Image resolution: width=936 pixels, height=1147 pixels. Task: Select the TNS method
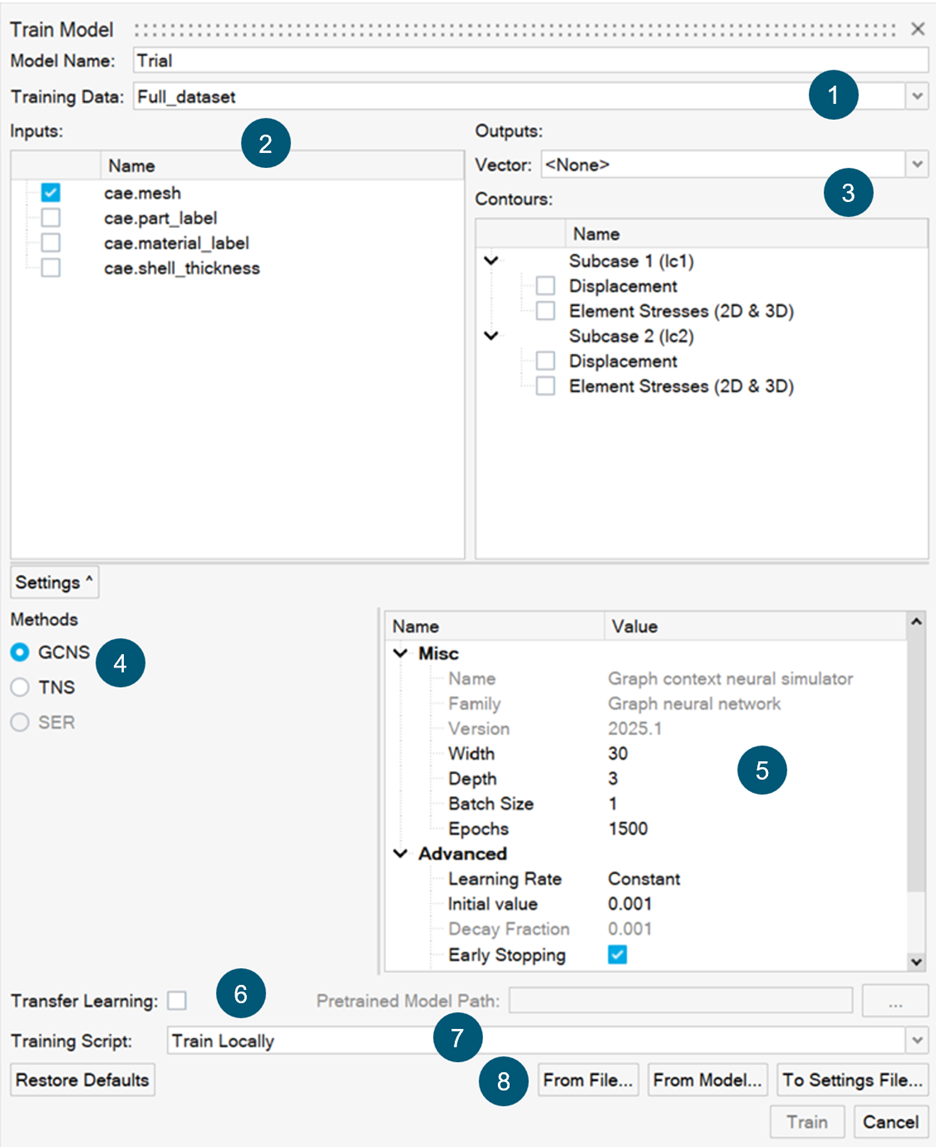click(x=20, y=687)
